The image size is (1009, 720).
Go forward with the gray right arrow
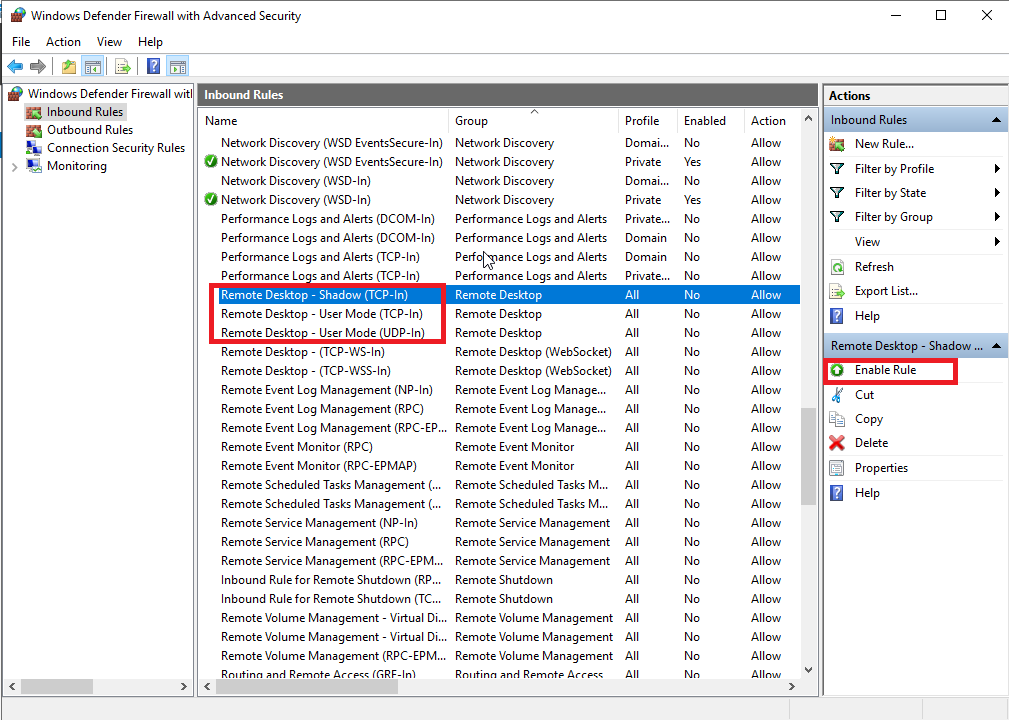[38, 66]
